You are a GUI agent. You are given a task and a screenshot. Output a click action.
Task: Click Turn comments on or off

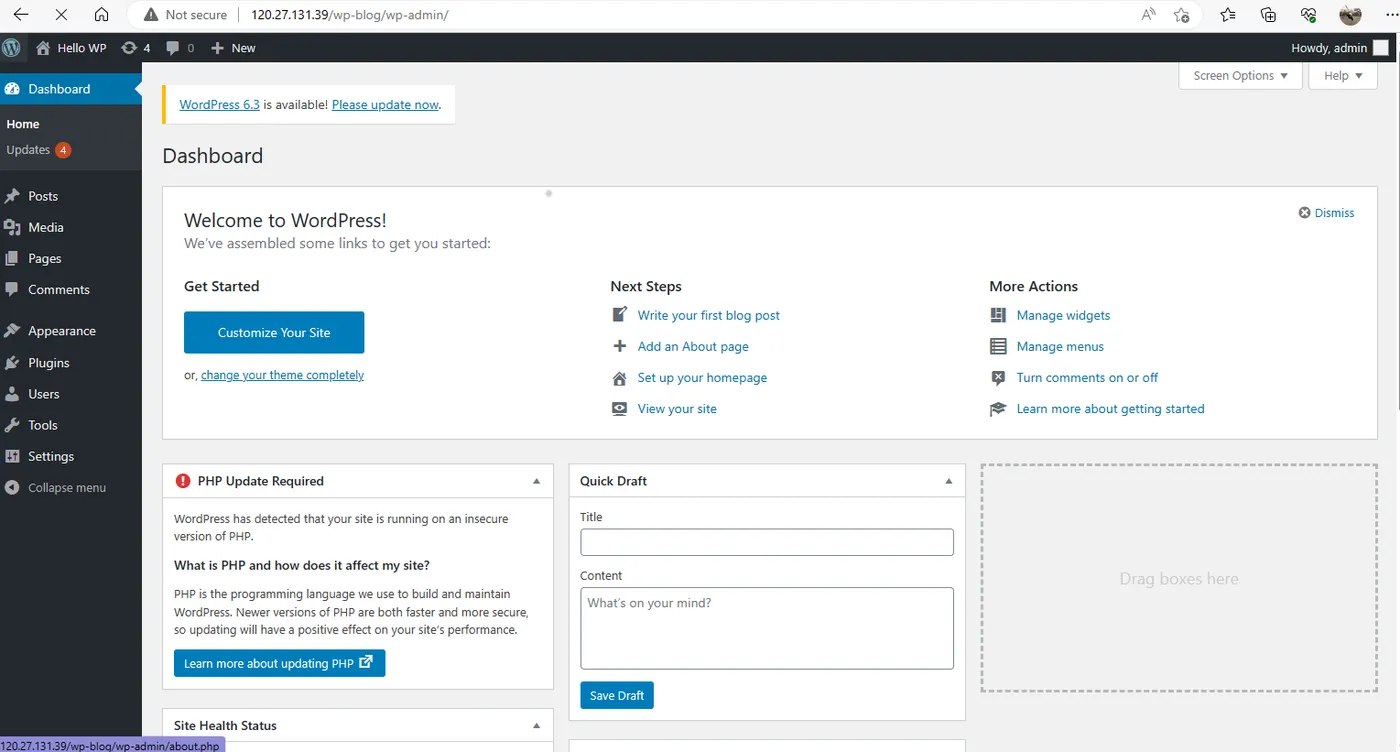(x=1087, y=377)
